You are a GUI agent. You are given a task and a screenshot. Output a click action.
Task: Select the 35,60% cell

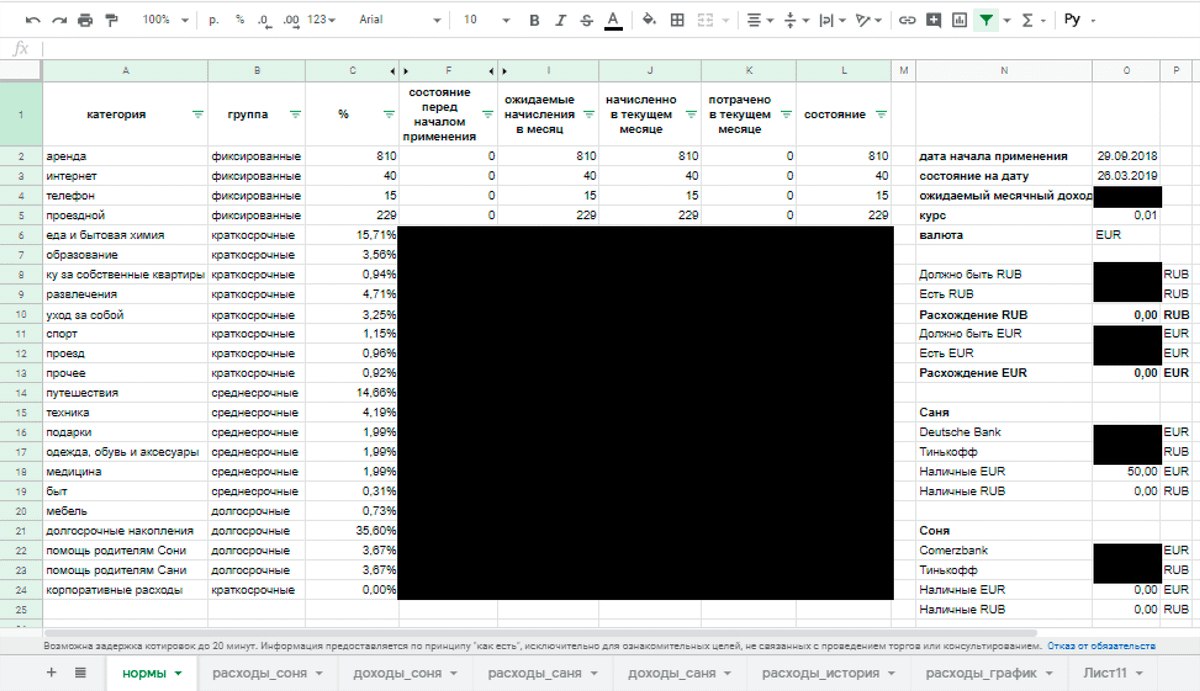tap(352, 530)
